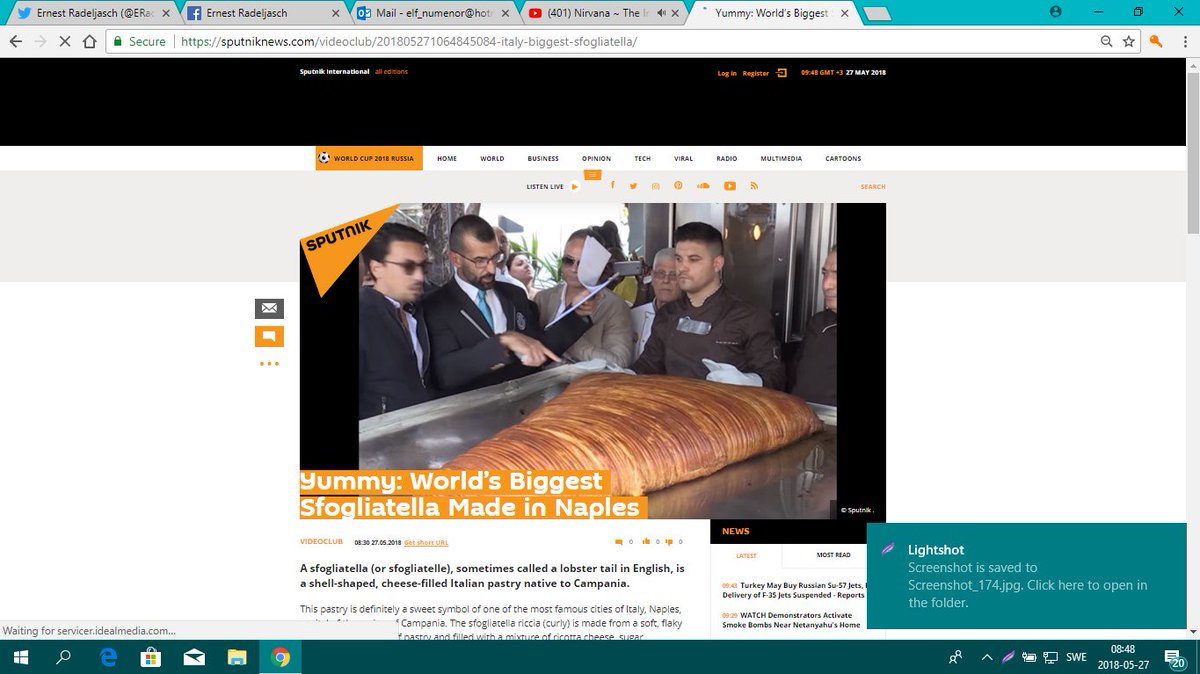Play the sfogliatella video thumbnail
Image resolution: width=1200 pixels, height=674 pixels.
(x=593, y=361)
